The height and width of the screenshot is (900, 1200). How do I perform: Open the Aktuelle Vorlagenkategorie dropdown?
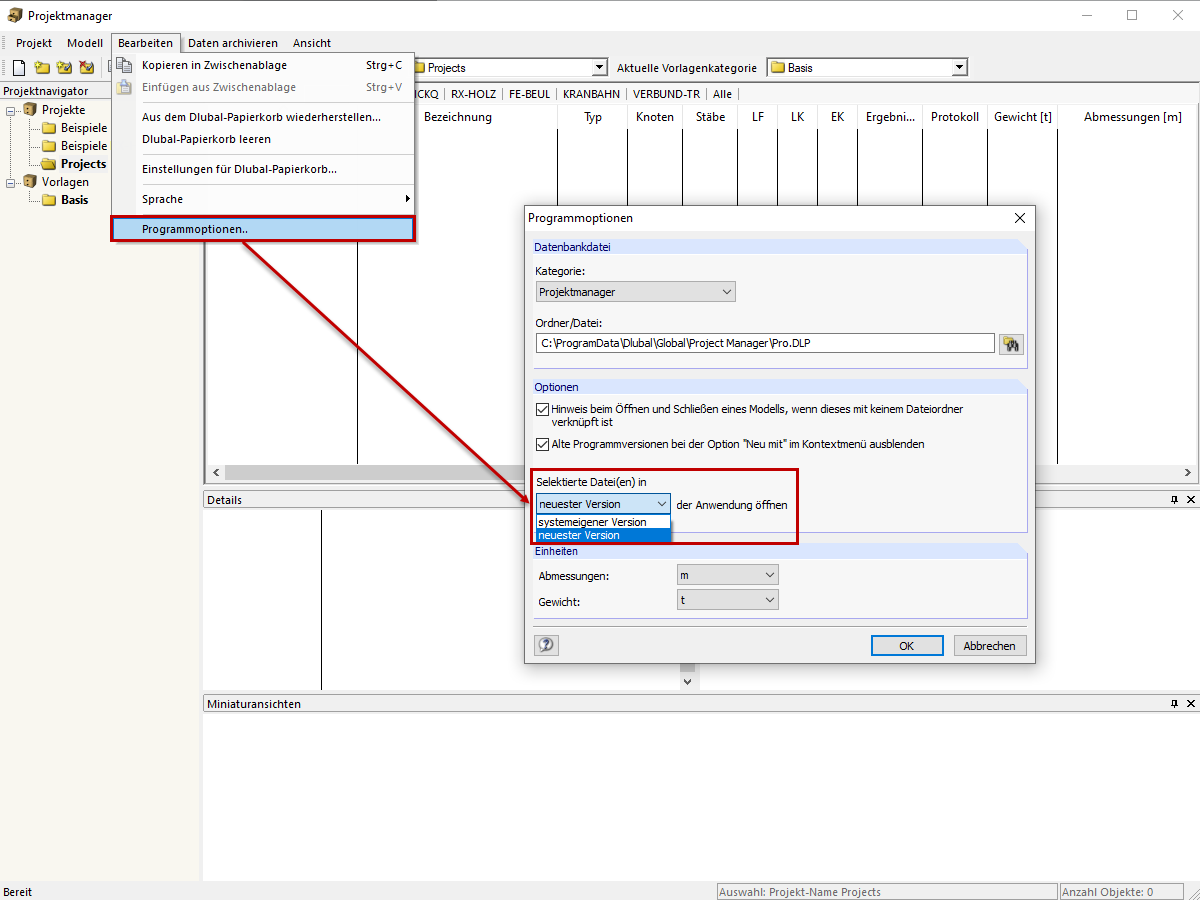(x=959, y=67)
